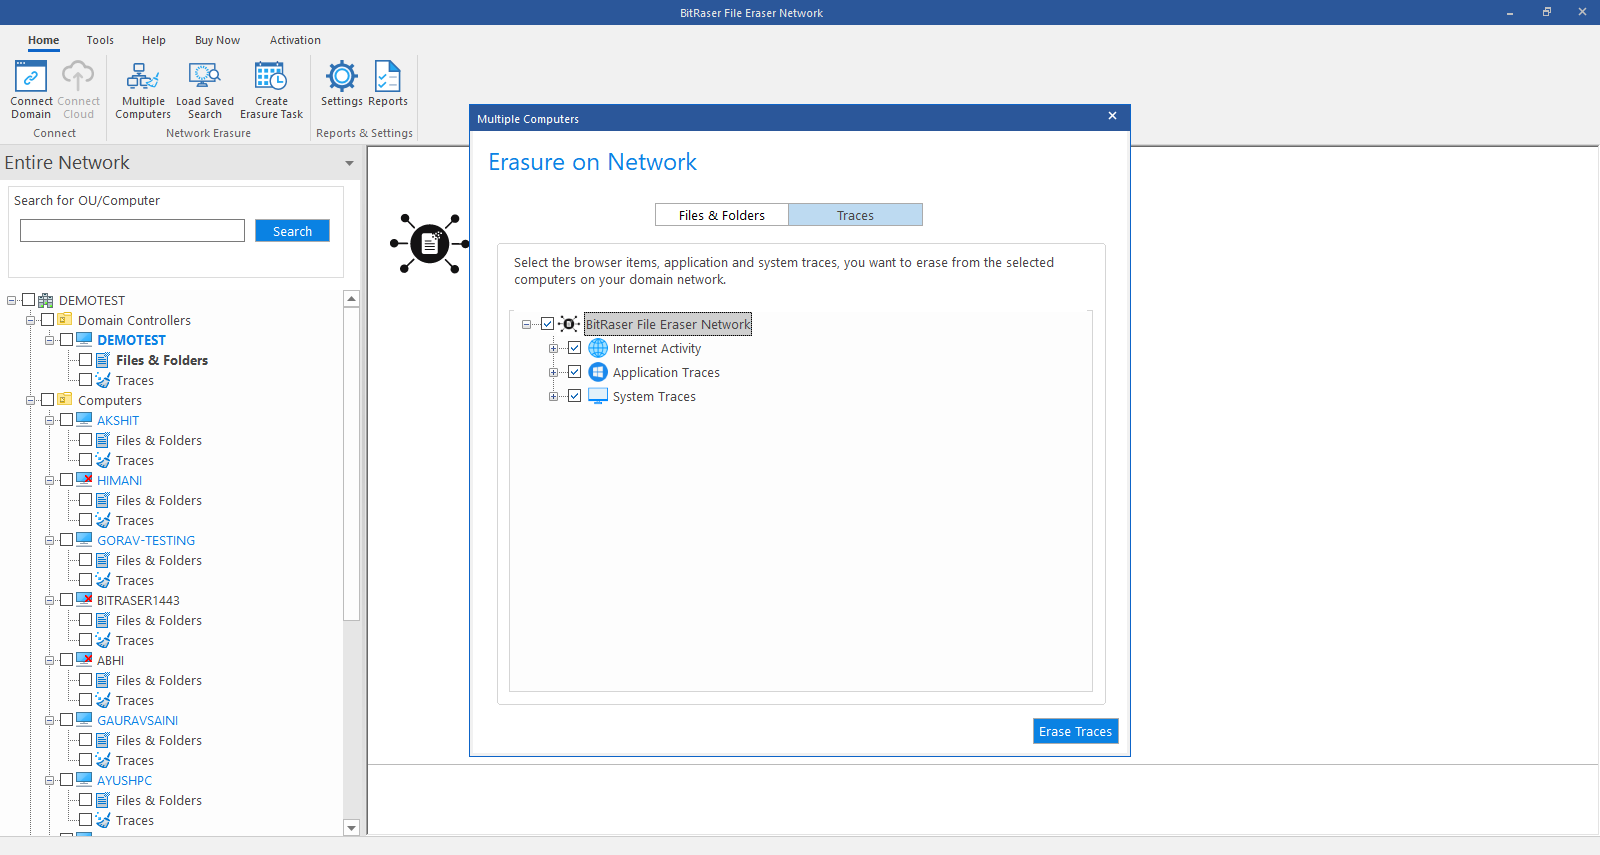1600x855 pixels.
Task: Uncheck the Internet Activity checkbox
Action: [x=574, y=348]
